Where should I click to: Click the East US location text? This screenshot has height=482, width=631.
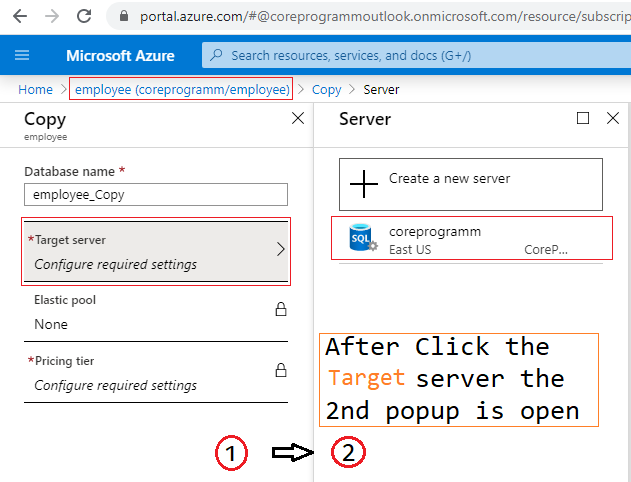coord(410,249)
